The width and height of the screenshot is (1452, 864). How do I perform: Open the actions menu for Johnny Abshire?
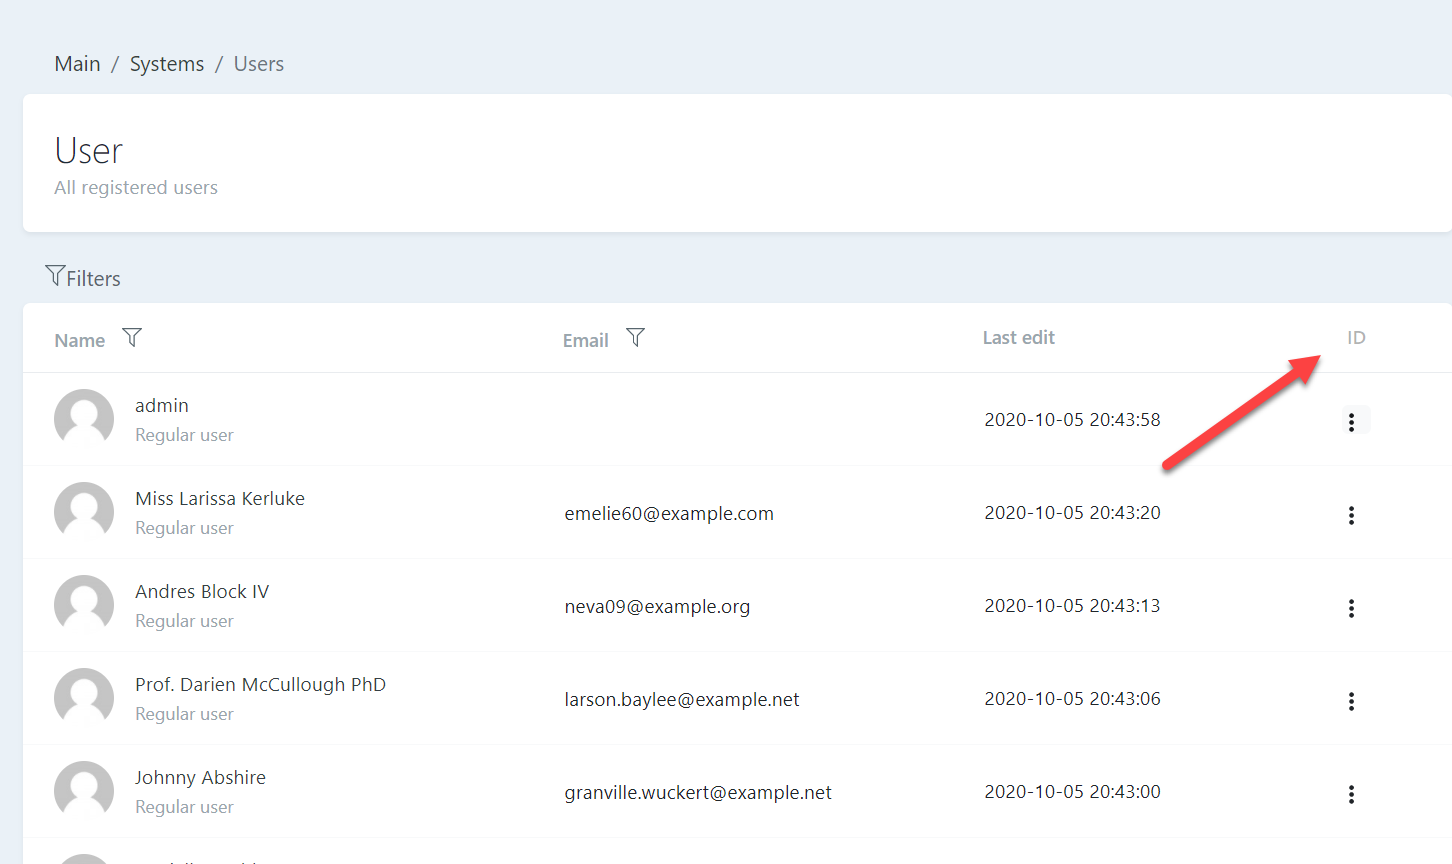click(x=1351, y=794)
